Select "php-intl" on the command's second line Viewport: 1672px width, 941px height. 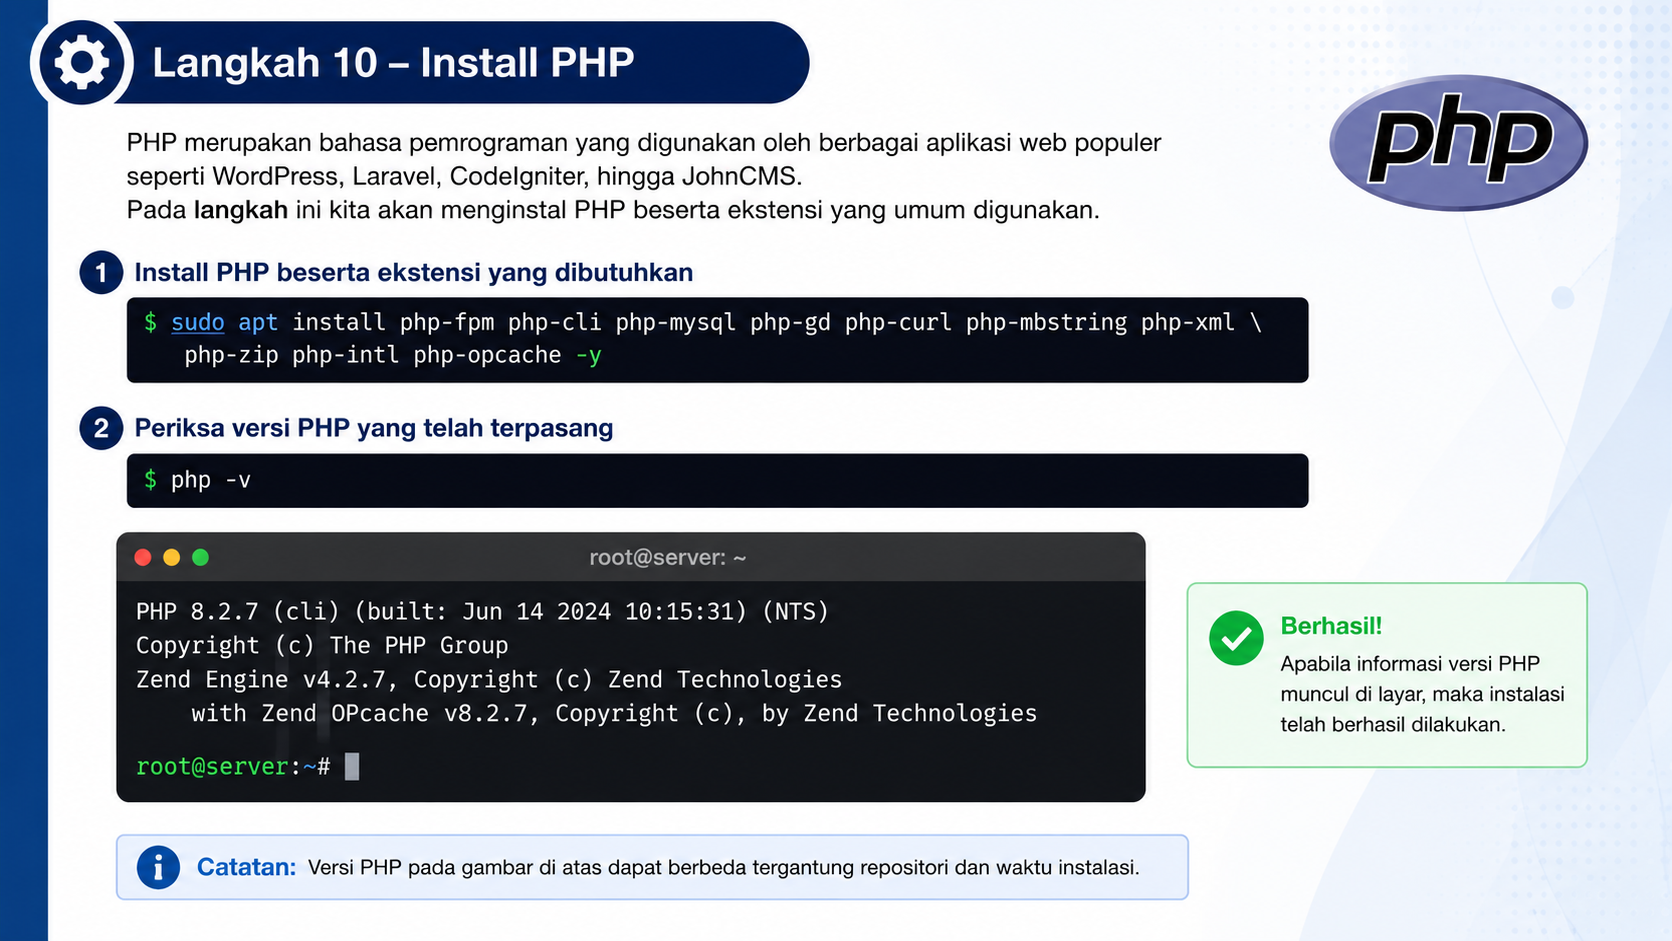coord(345,355)
